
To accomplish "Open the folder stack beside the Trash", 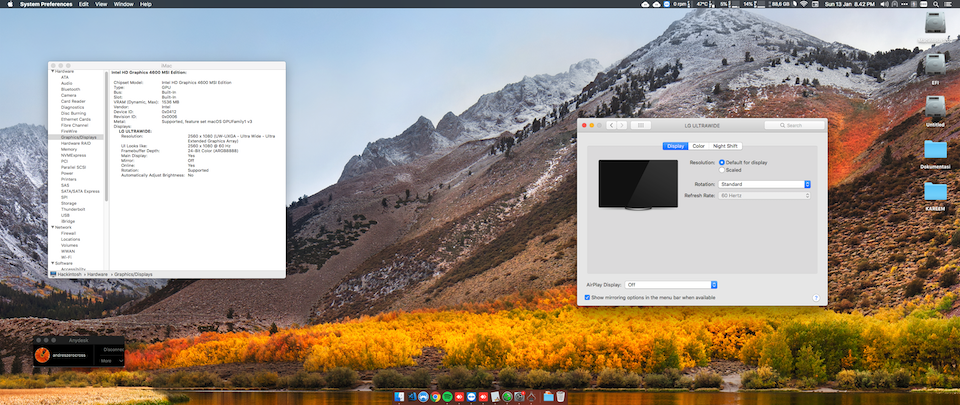I will click(x=549, y=396).
